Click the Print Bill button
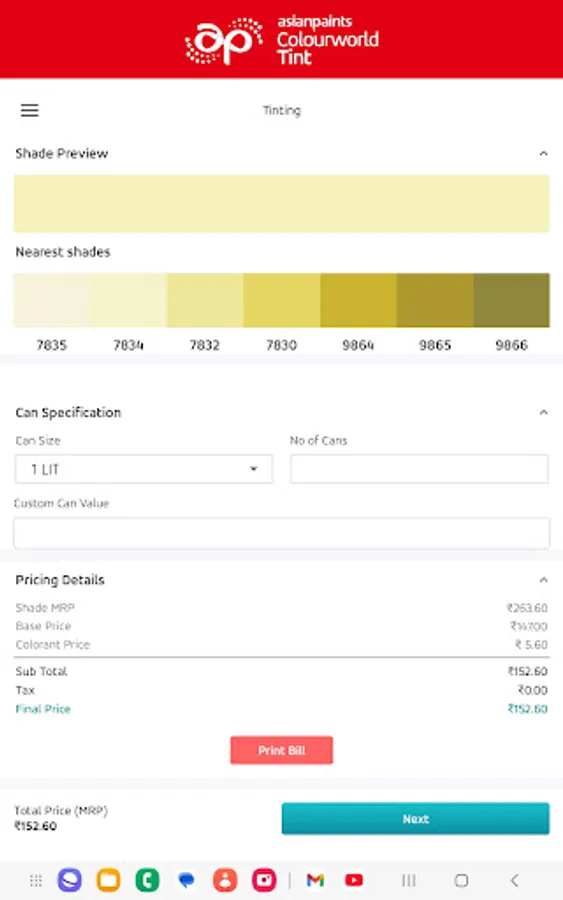563x900 pixels. (x=282, y=750)
